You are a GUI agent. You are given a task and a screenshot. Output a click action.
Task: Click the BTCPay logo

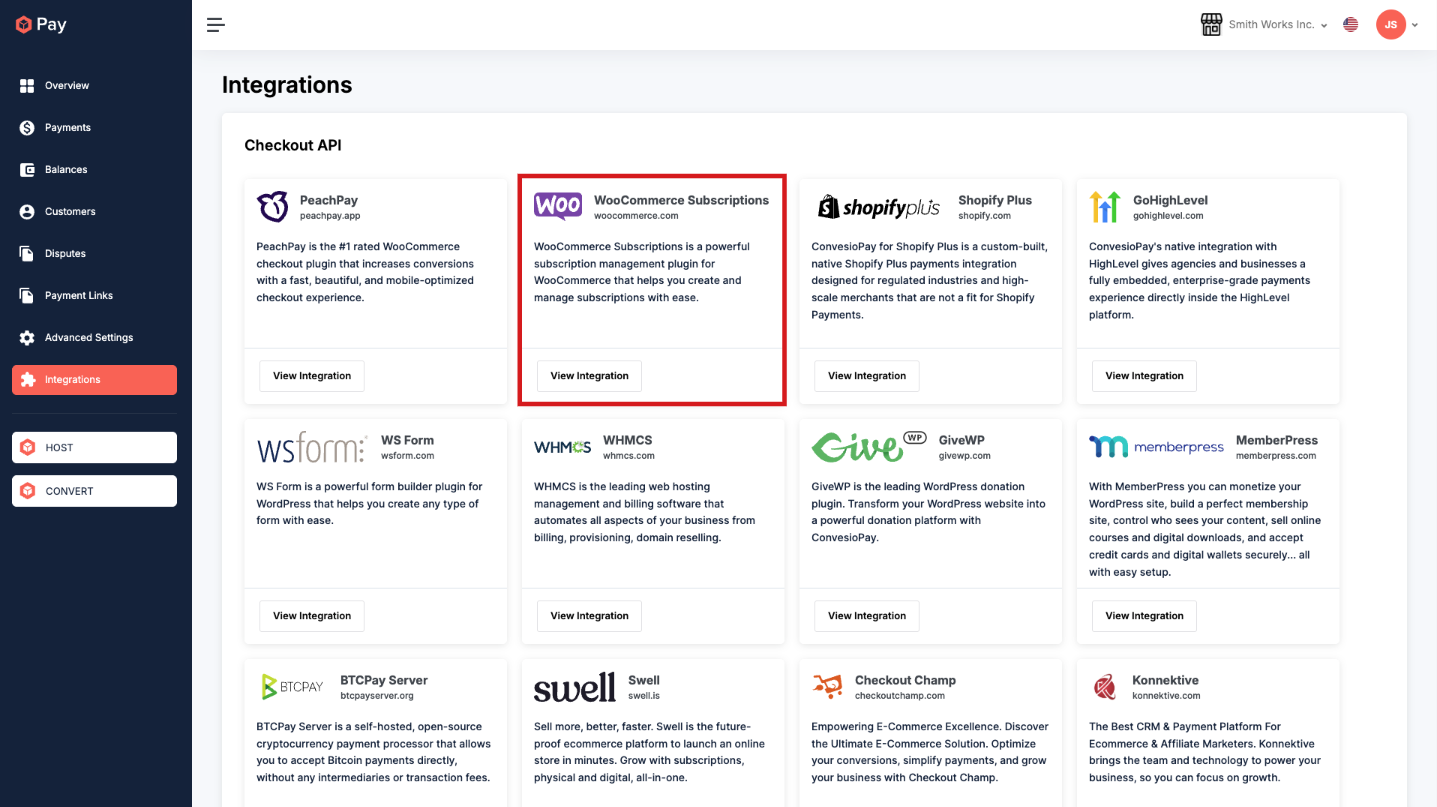point(292,687)
